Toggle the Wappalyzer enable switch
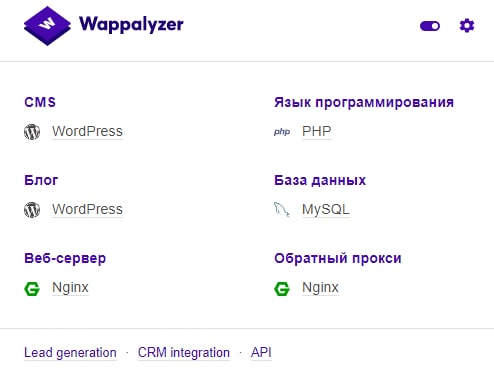 click(430, 26)
